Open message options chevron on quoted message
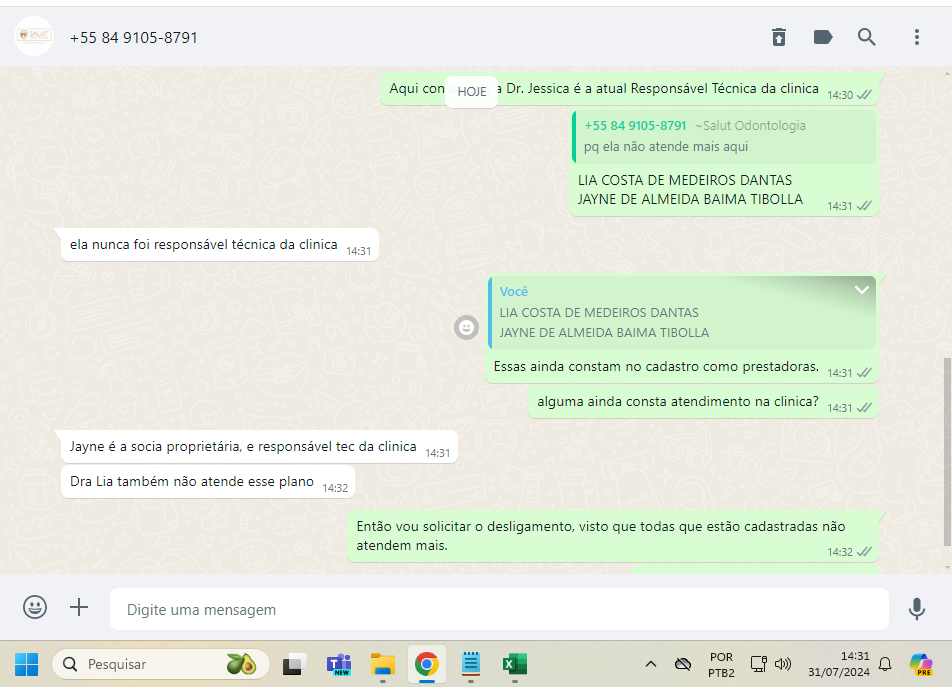The width and height of the screenshot is (952, 687). pos(862,290)
